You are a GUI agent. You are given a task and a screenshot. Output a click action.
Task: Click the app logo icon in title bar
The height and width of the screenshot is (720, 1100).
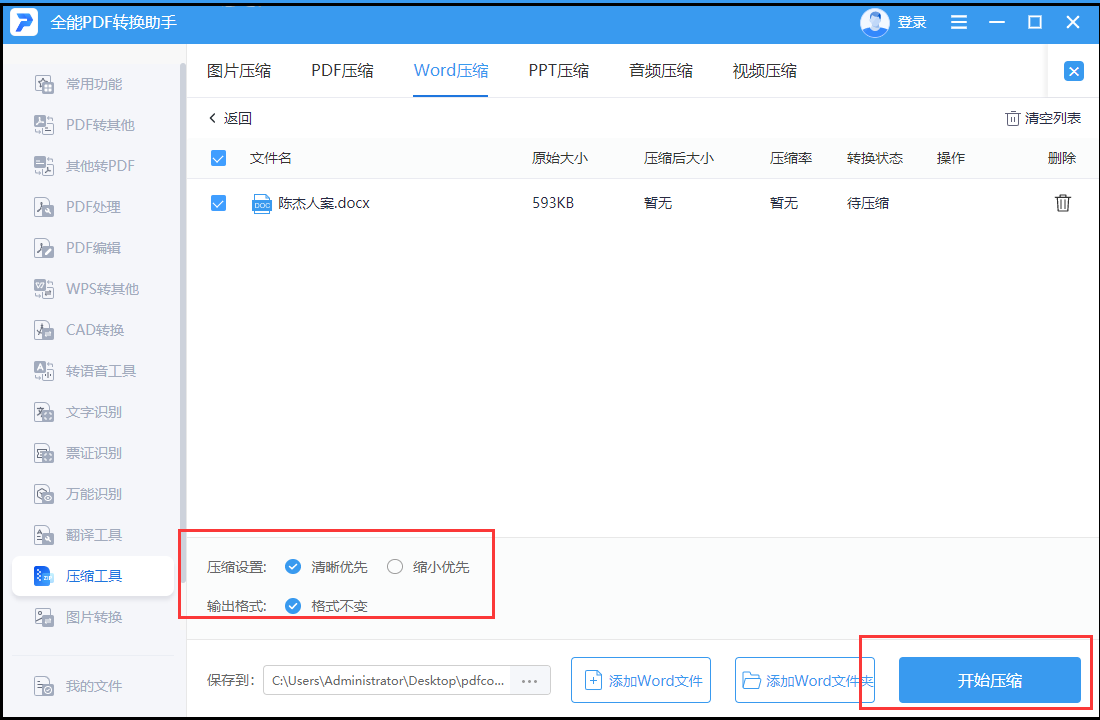24,22
